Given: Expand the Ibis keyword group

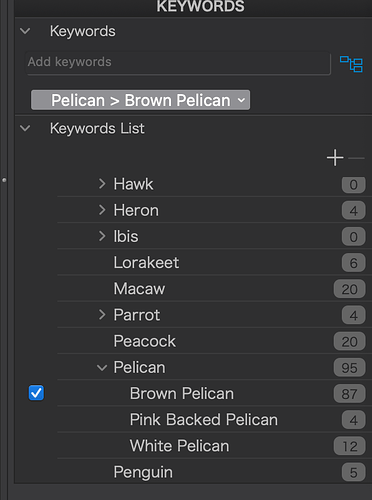Looking at the screenshot, I should tap(102, 236).
